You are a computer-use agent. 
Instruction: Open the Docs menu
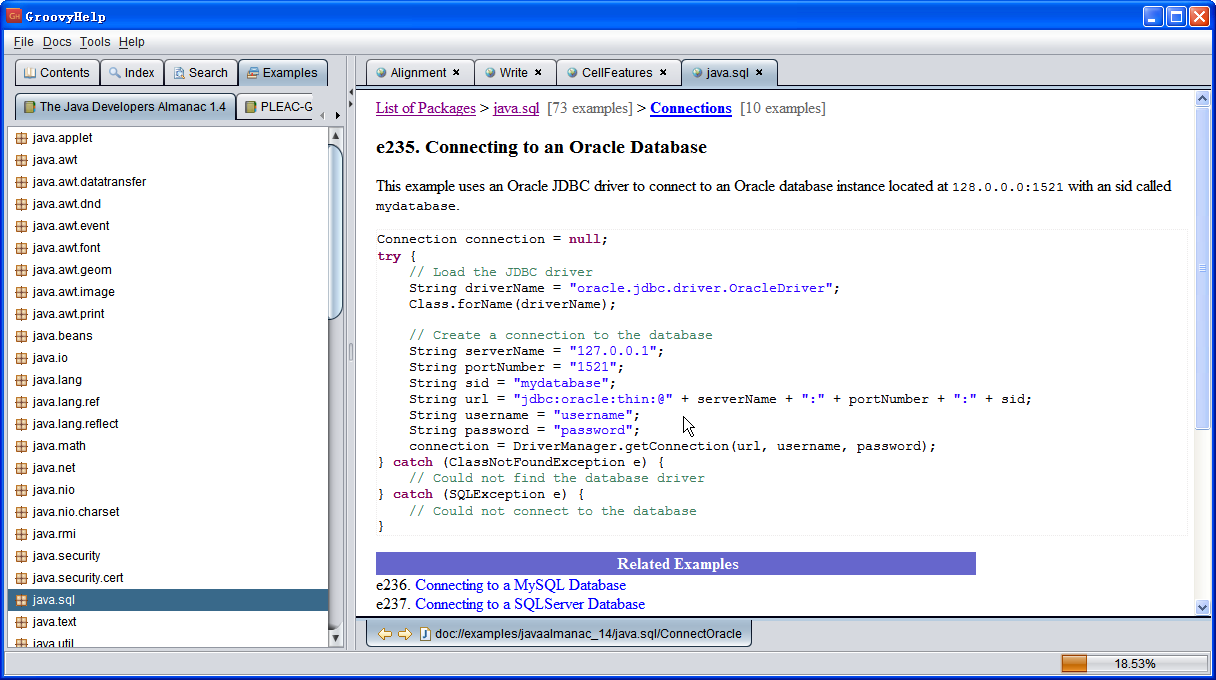click(57, 42)
